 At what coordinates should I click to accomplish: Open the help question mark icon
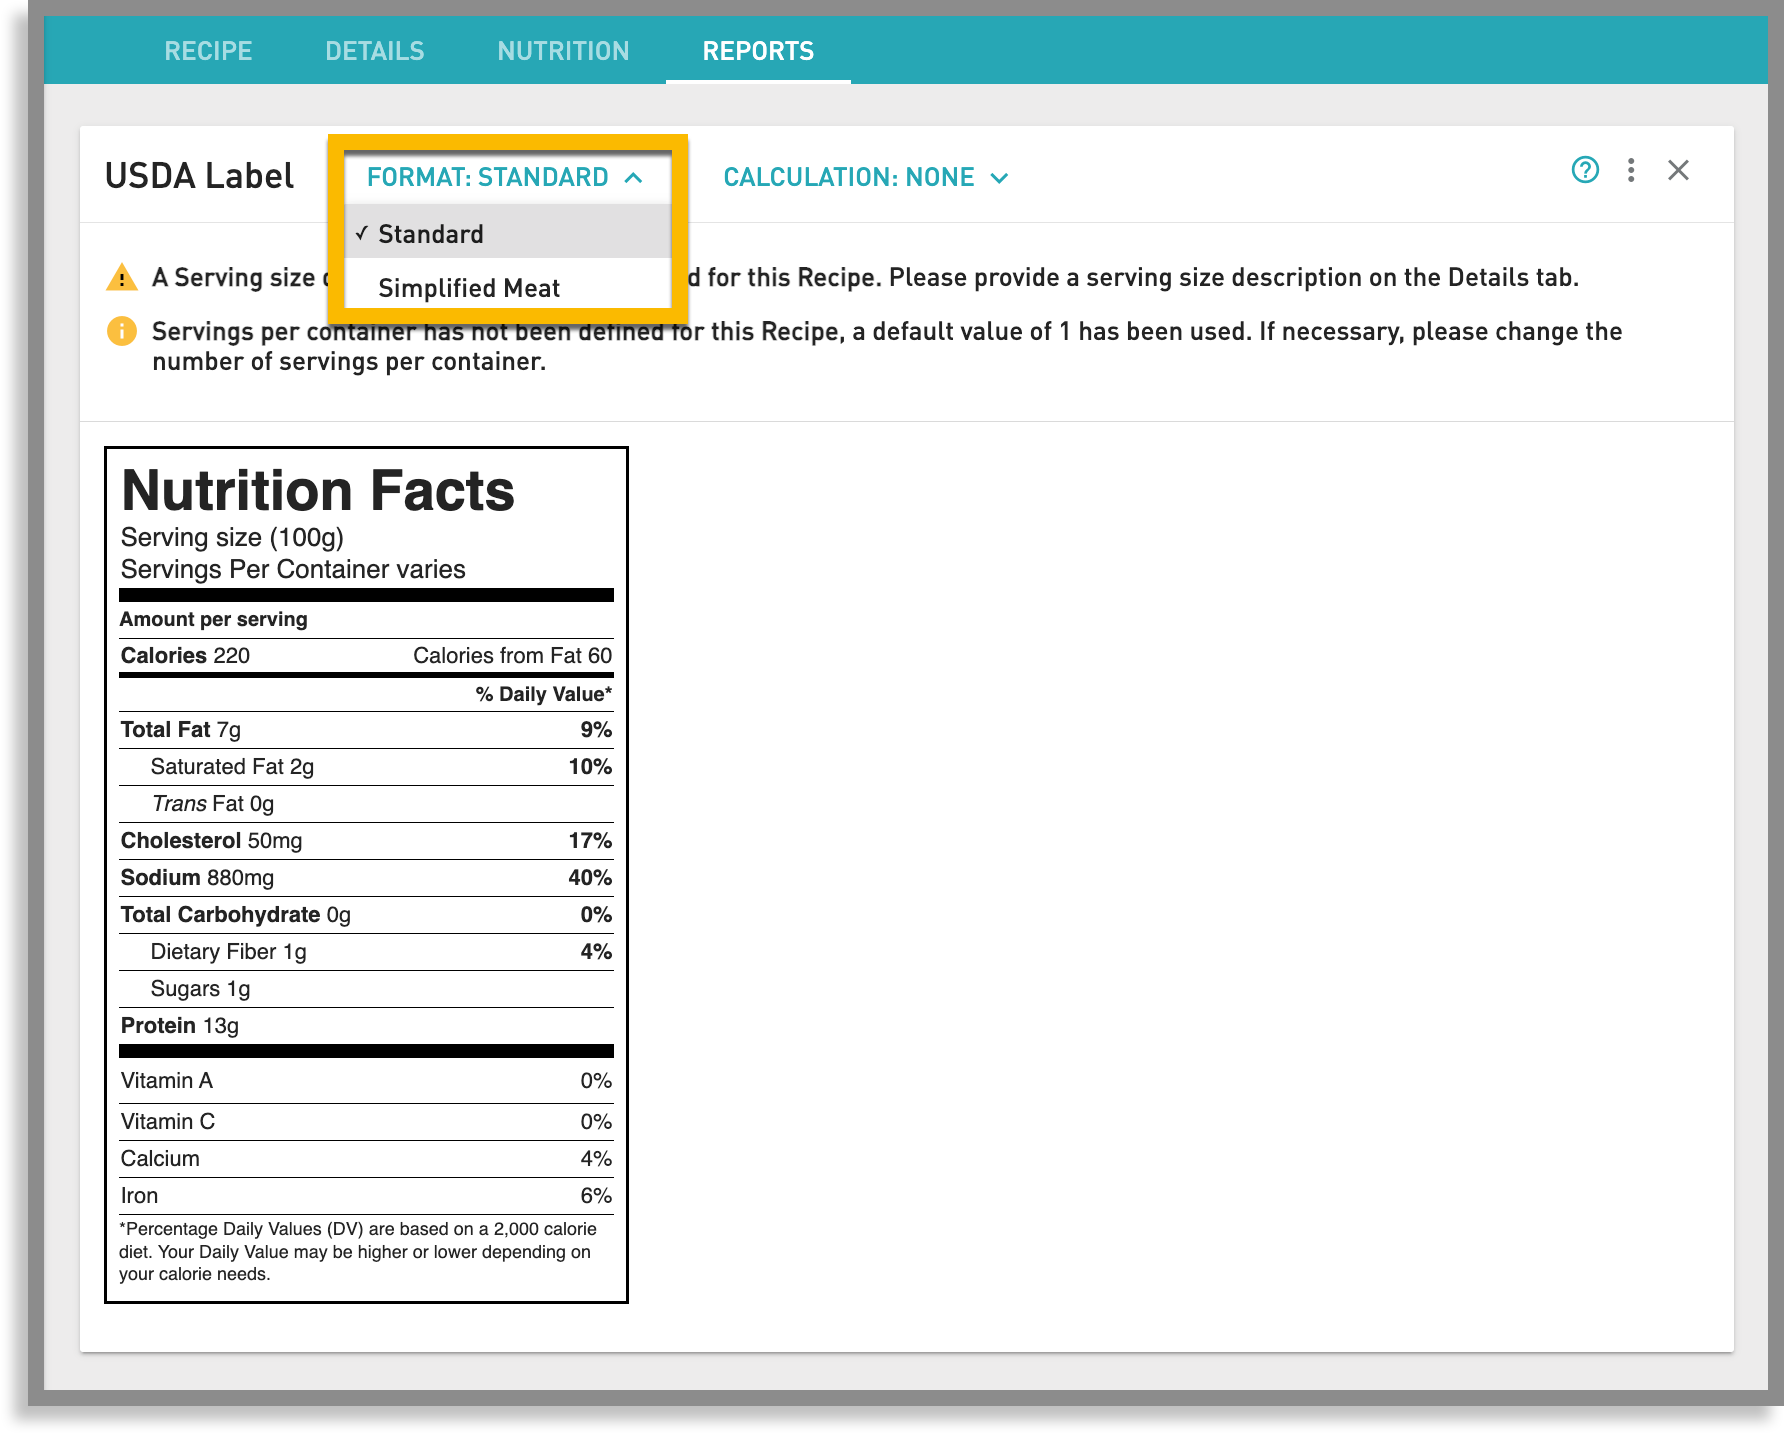point(1586,171)
